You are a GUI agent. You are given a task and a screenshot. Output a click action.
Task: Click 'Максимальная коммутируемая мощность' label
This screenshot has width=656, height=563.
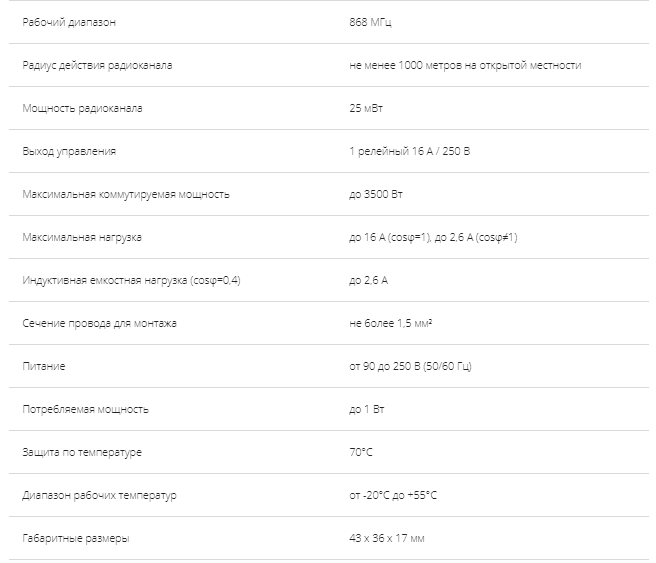pyautogui.click(x=126, y=194)
